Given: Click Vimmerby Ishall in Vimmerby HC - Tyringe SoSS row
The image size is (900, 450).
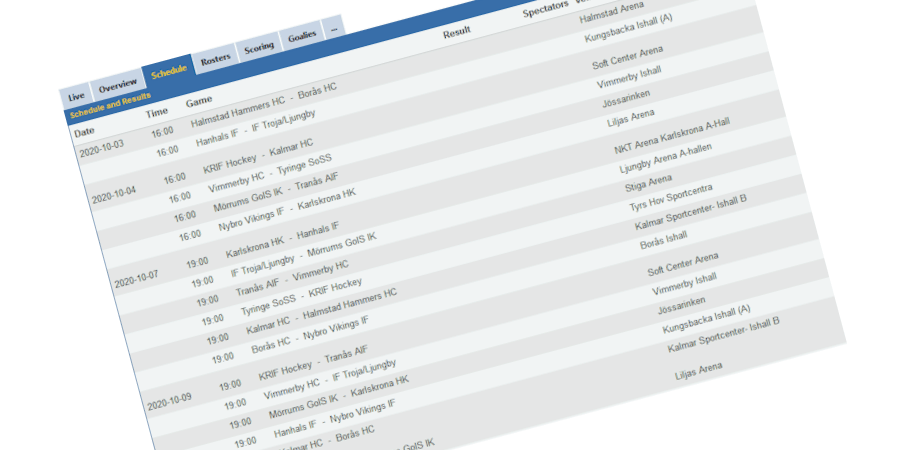Looking at the screenshot, I should point(629,77).
